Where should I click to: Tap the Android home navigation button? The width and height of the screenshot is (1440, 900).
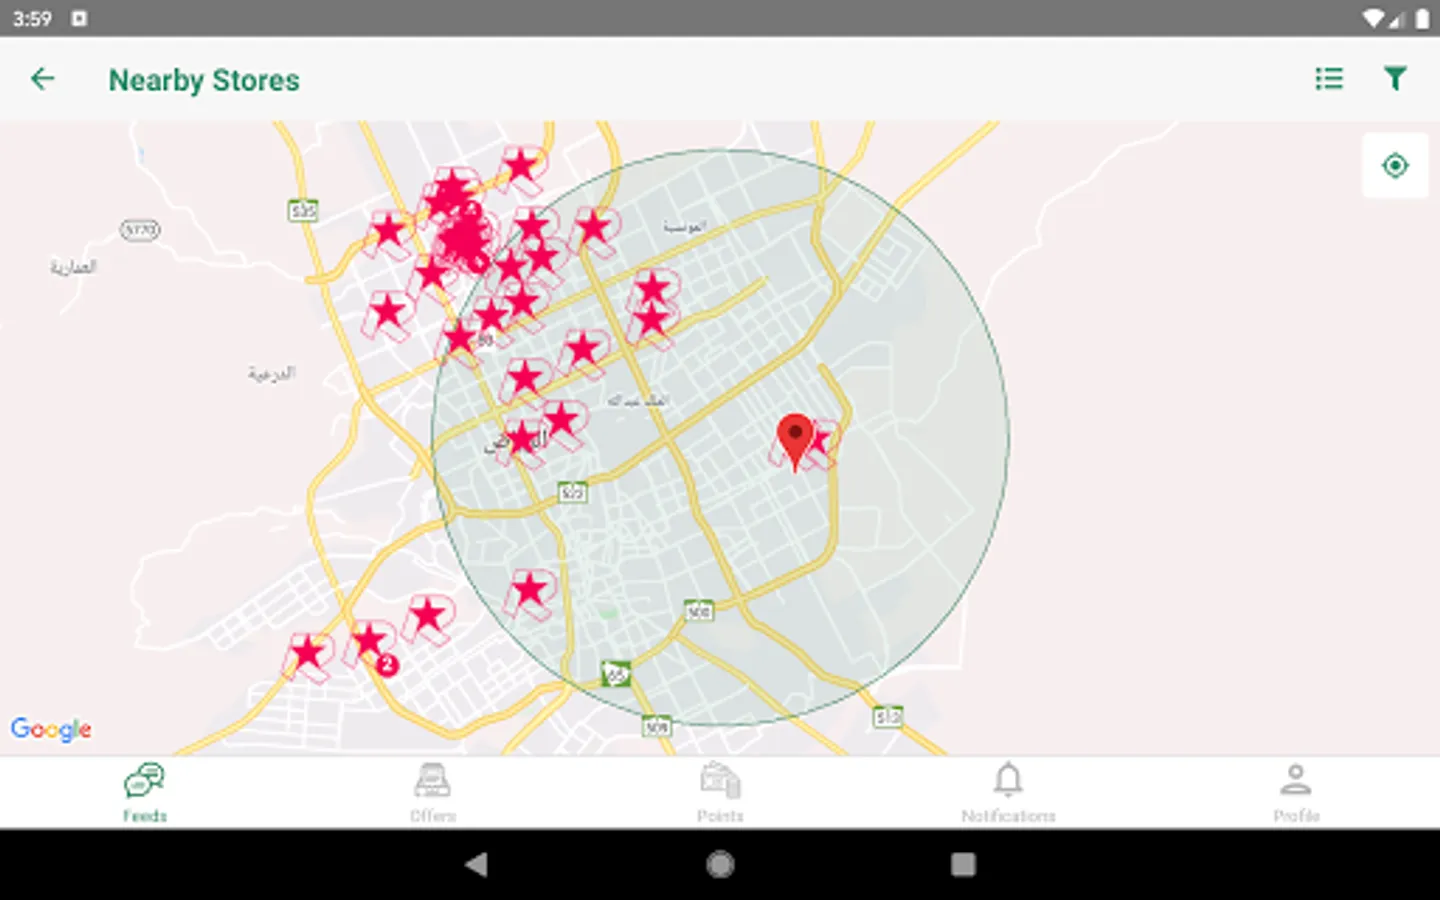pyautogui.click(x=720, y=864)
